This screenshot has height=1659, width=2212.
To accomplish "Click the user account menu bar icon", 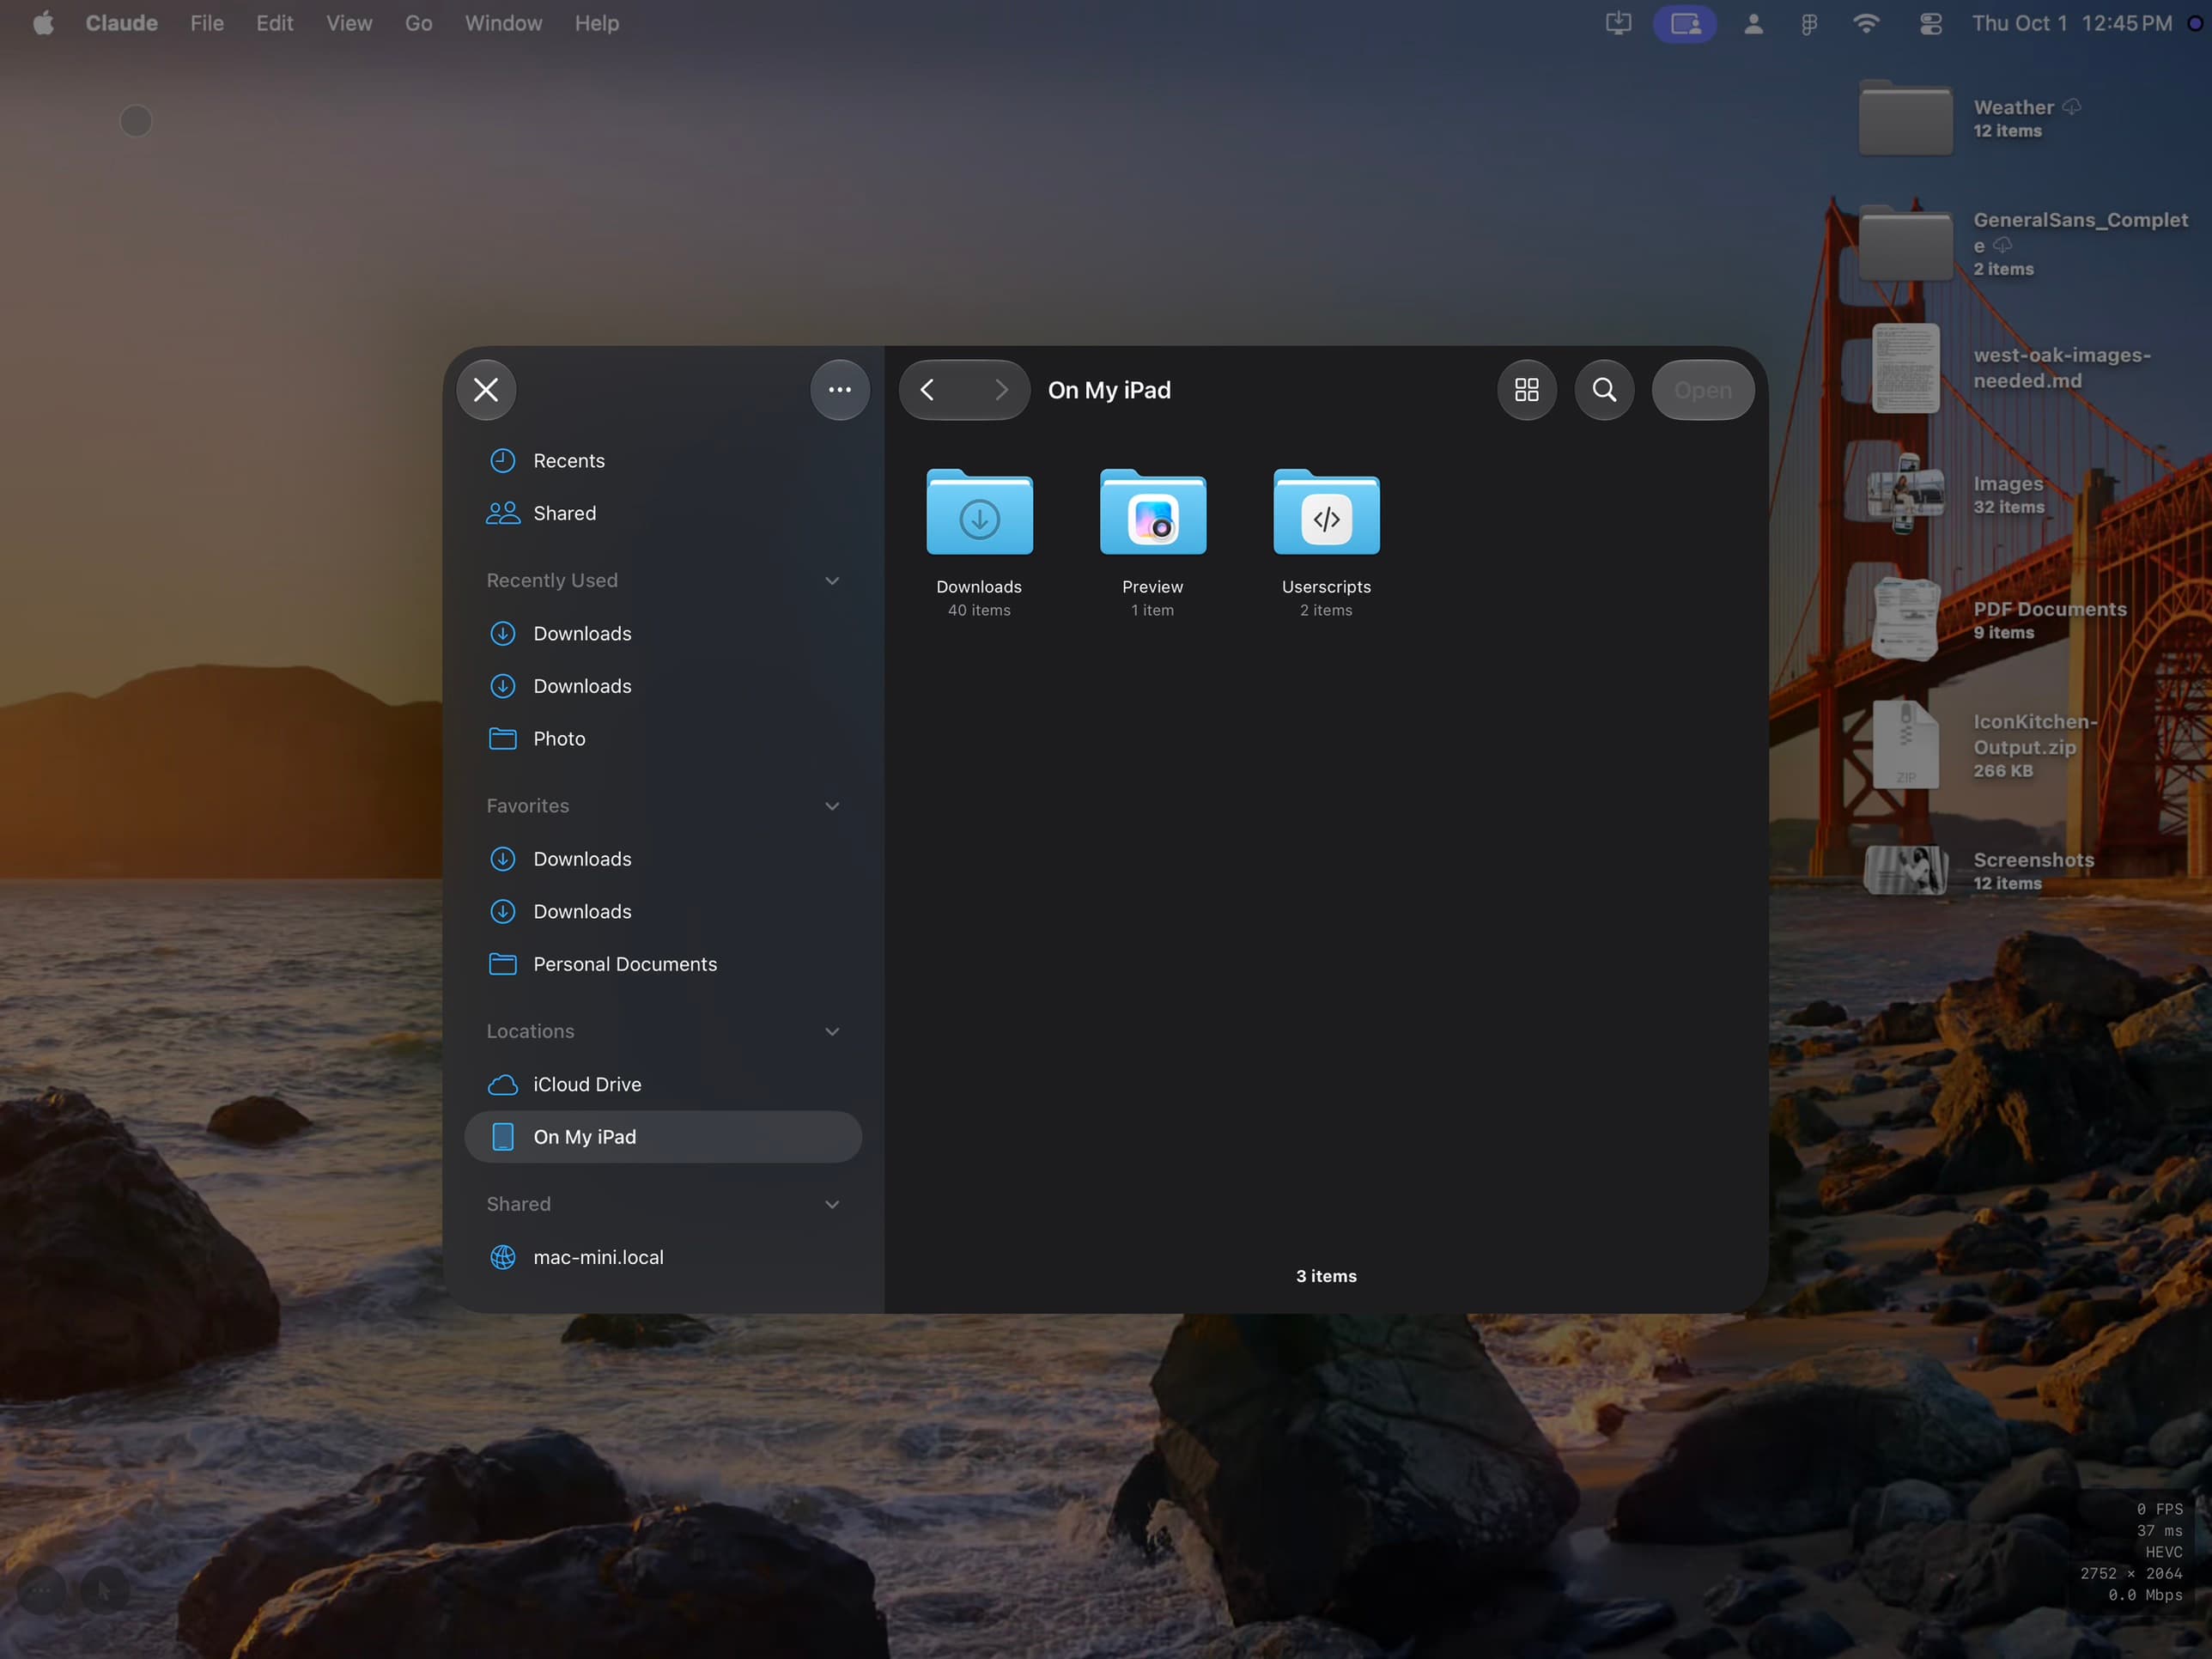I will [x=1753, y=23].
